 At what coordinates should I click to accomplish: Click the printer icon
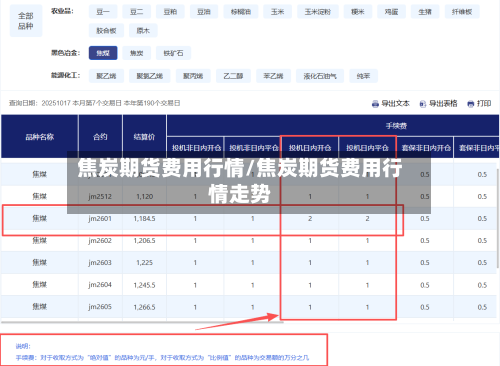(x=471, y=104)
